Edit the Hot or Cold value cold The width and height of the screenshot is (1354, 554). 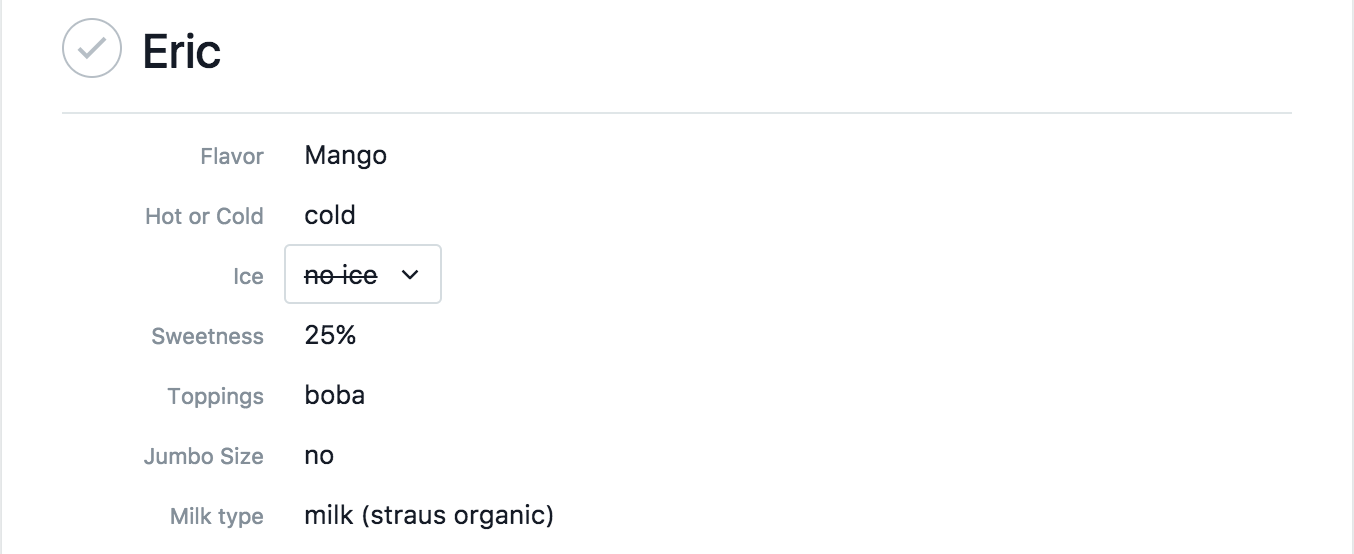[330, 215]
